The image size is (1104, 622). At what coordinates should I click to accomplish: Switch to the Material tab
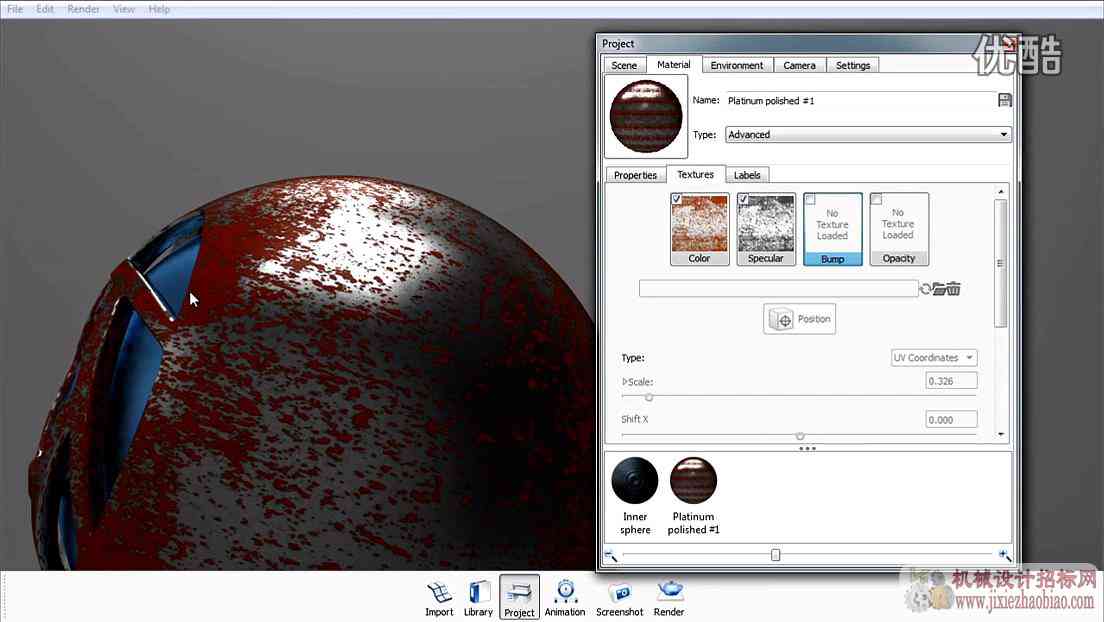click(x=674, y=64)
